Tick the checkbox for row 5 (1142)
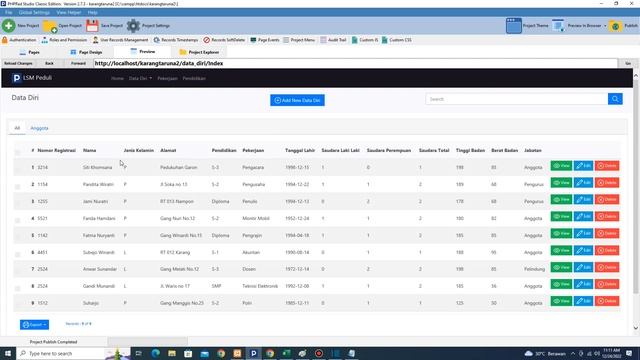 click(x=18, y=237)
